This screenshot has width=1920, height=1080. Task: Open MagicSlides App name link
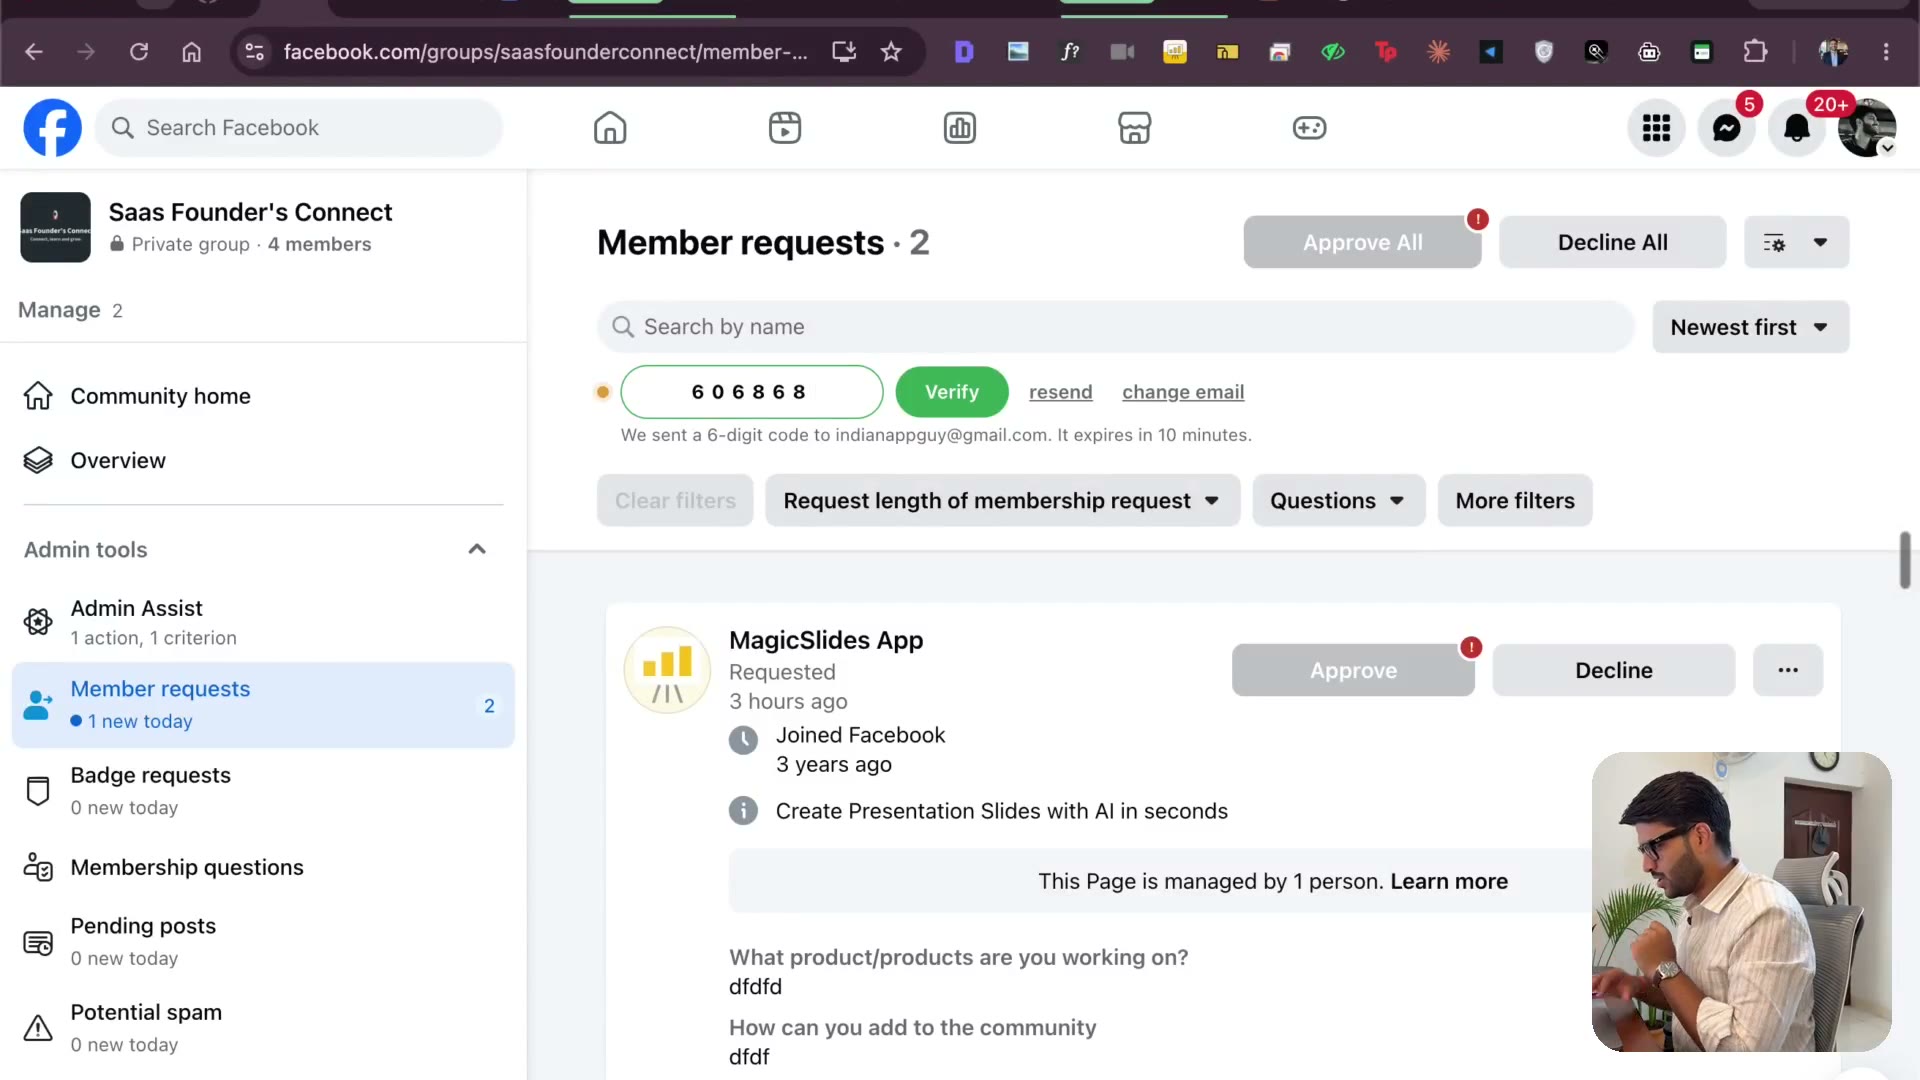[826, 640]
